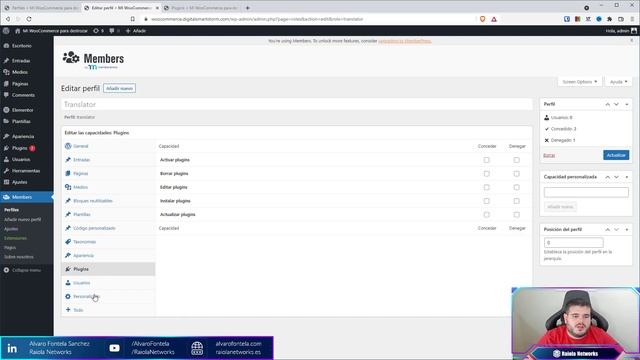Toggle Capacidad personalizada panel collapse arrow
The image size is (640, 360).
pos(627,177)
